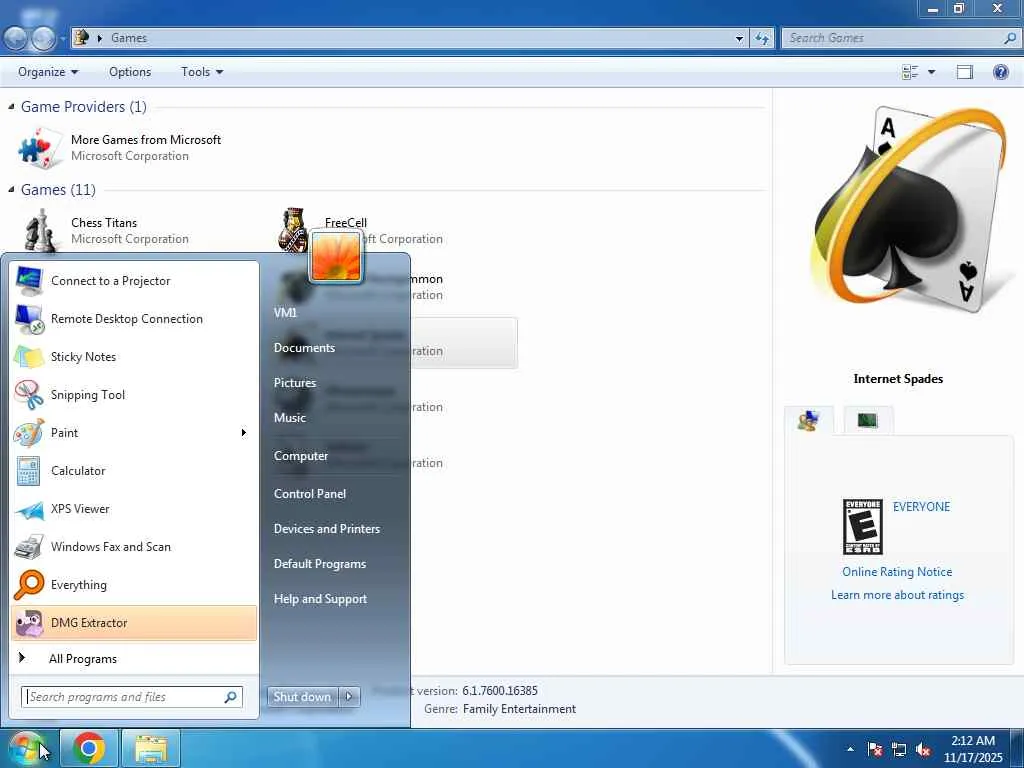Expand All Programs list
The width and height of the screenshot is (1024, 768).
134,658
